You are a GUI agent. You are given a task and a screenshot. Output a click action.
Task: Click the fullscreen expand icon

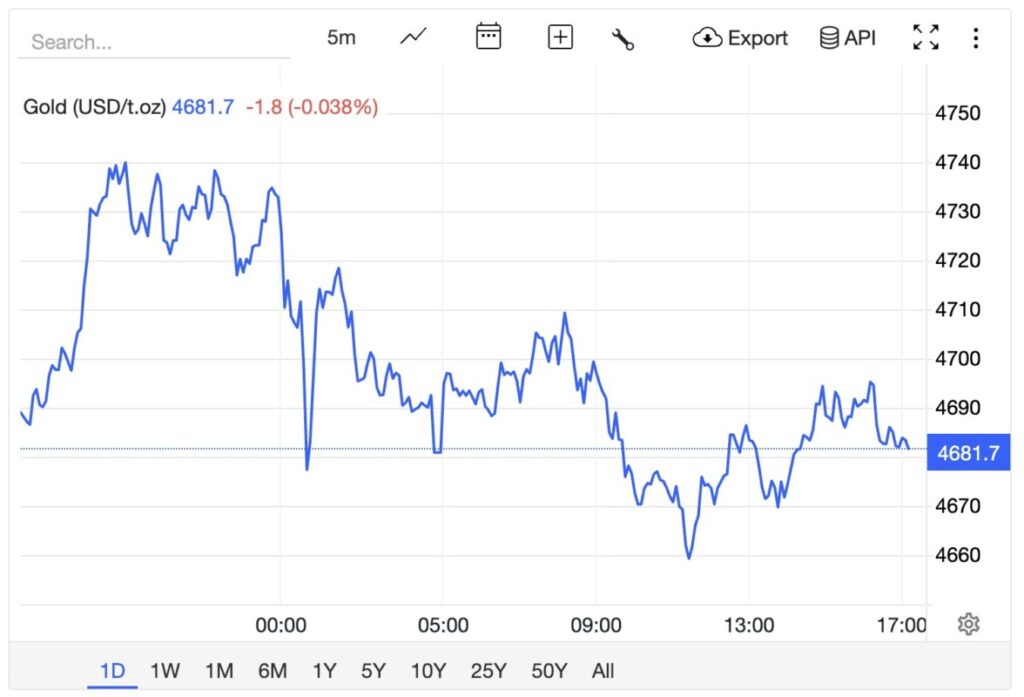coord(926,38)
